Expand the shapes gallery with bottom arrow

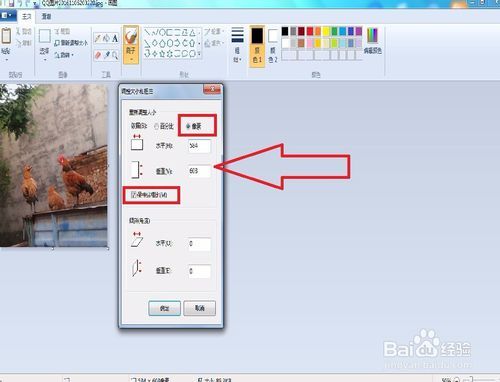(x=199, y=53)
